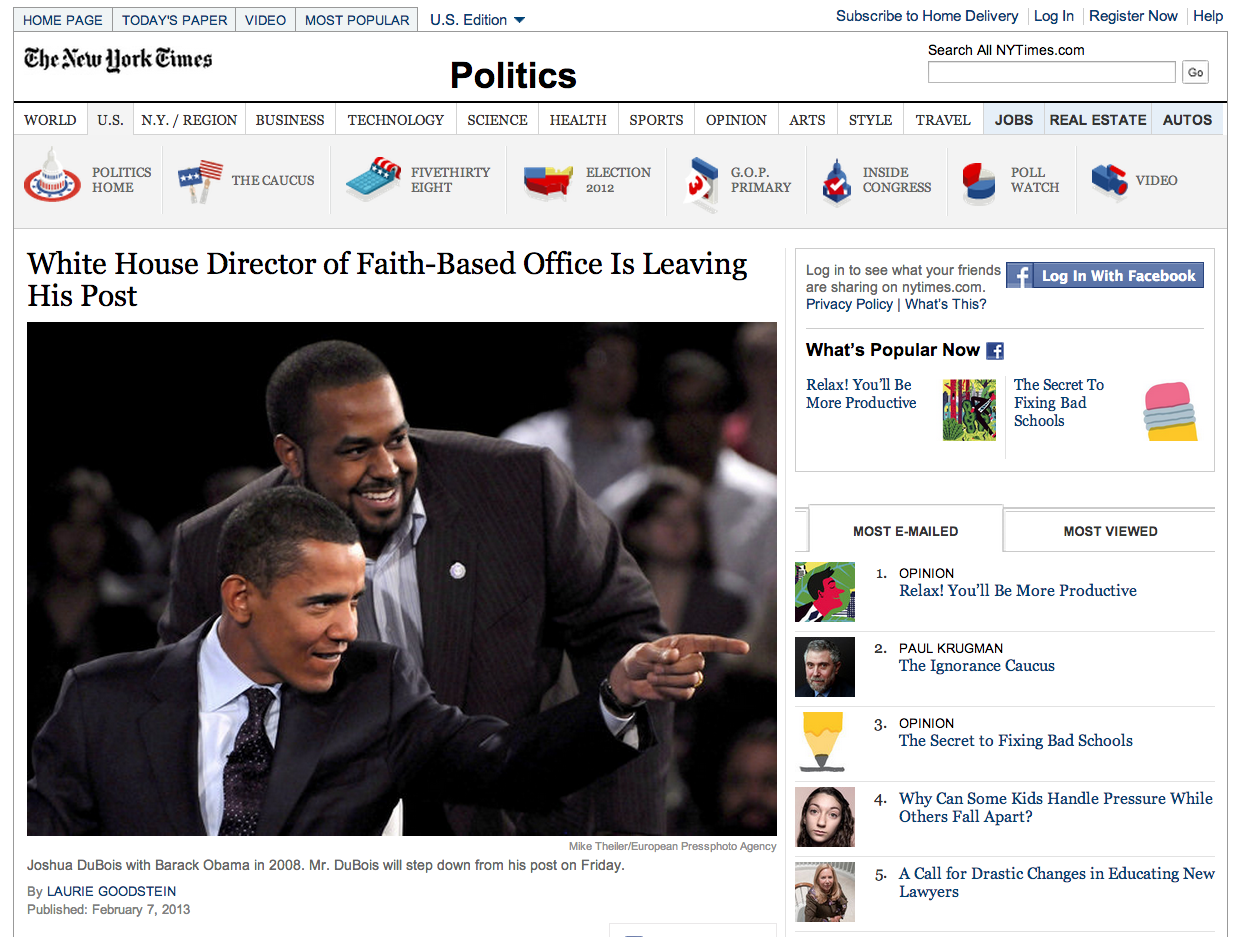This screenshot has height=937, width=1250.
Task: Open the JOBS section
Action: [1014, 120]
